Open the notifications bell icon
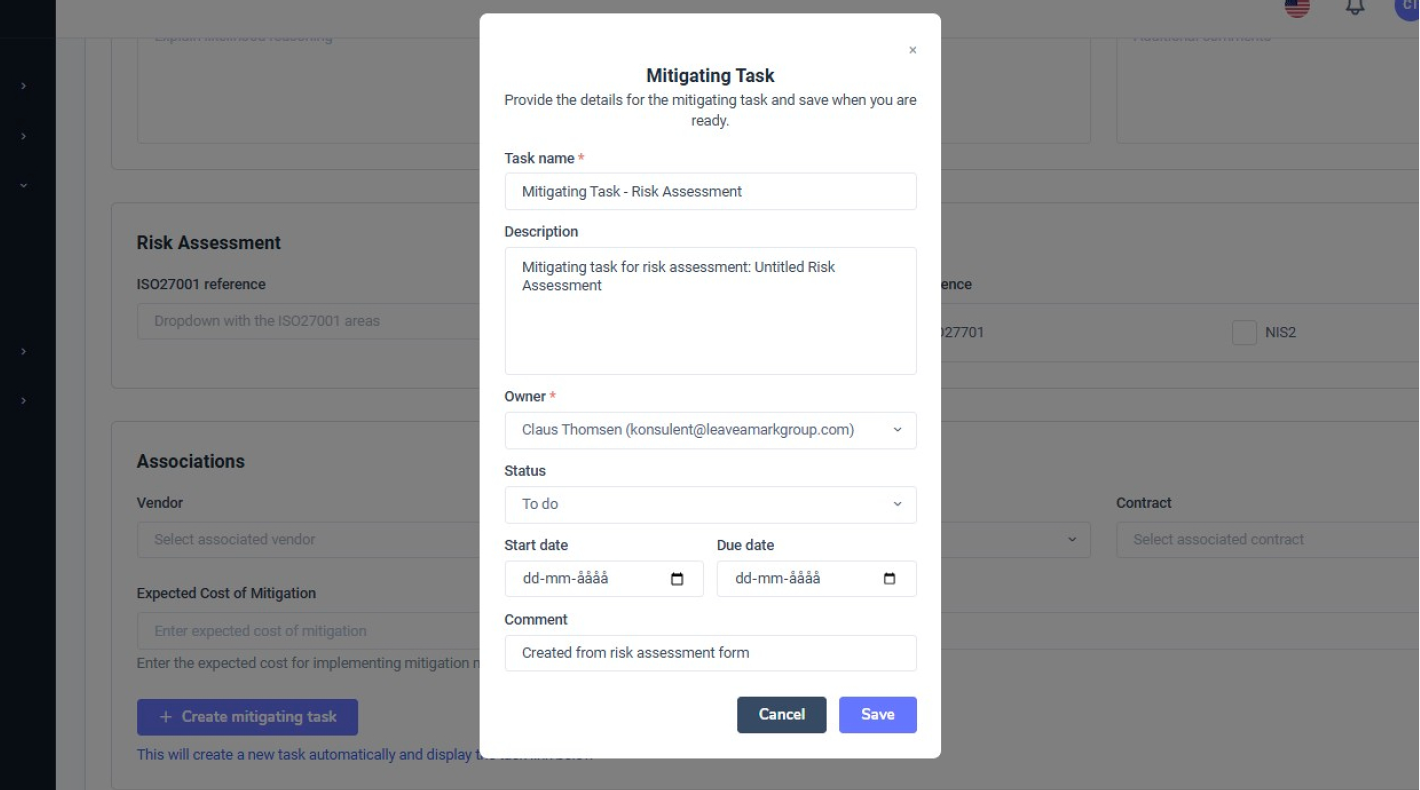 1355,7
